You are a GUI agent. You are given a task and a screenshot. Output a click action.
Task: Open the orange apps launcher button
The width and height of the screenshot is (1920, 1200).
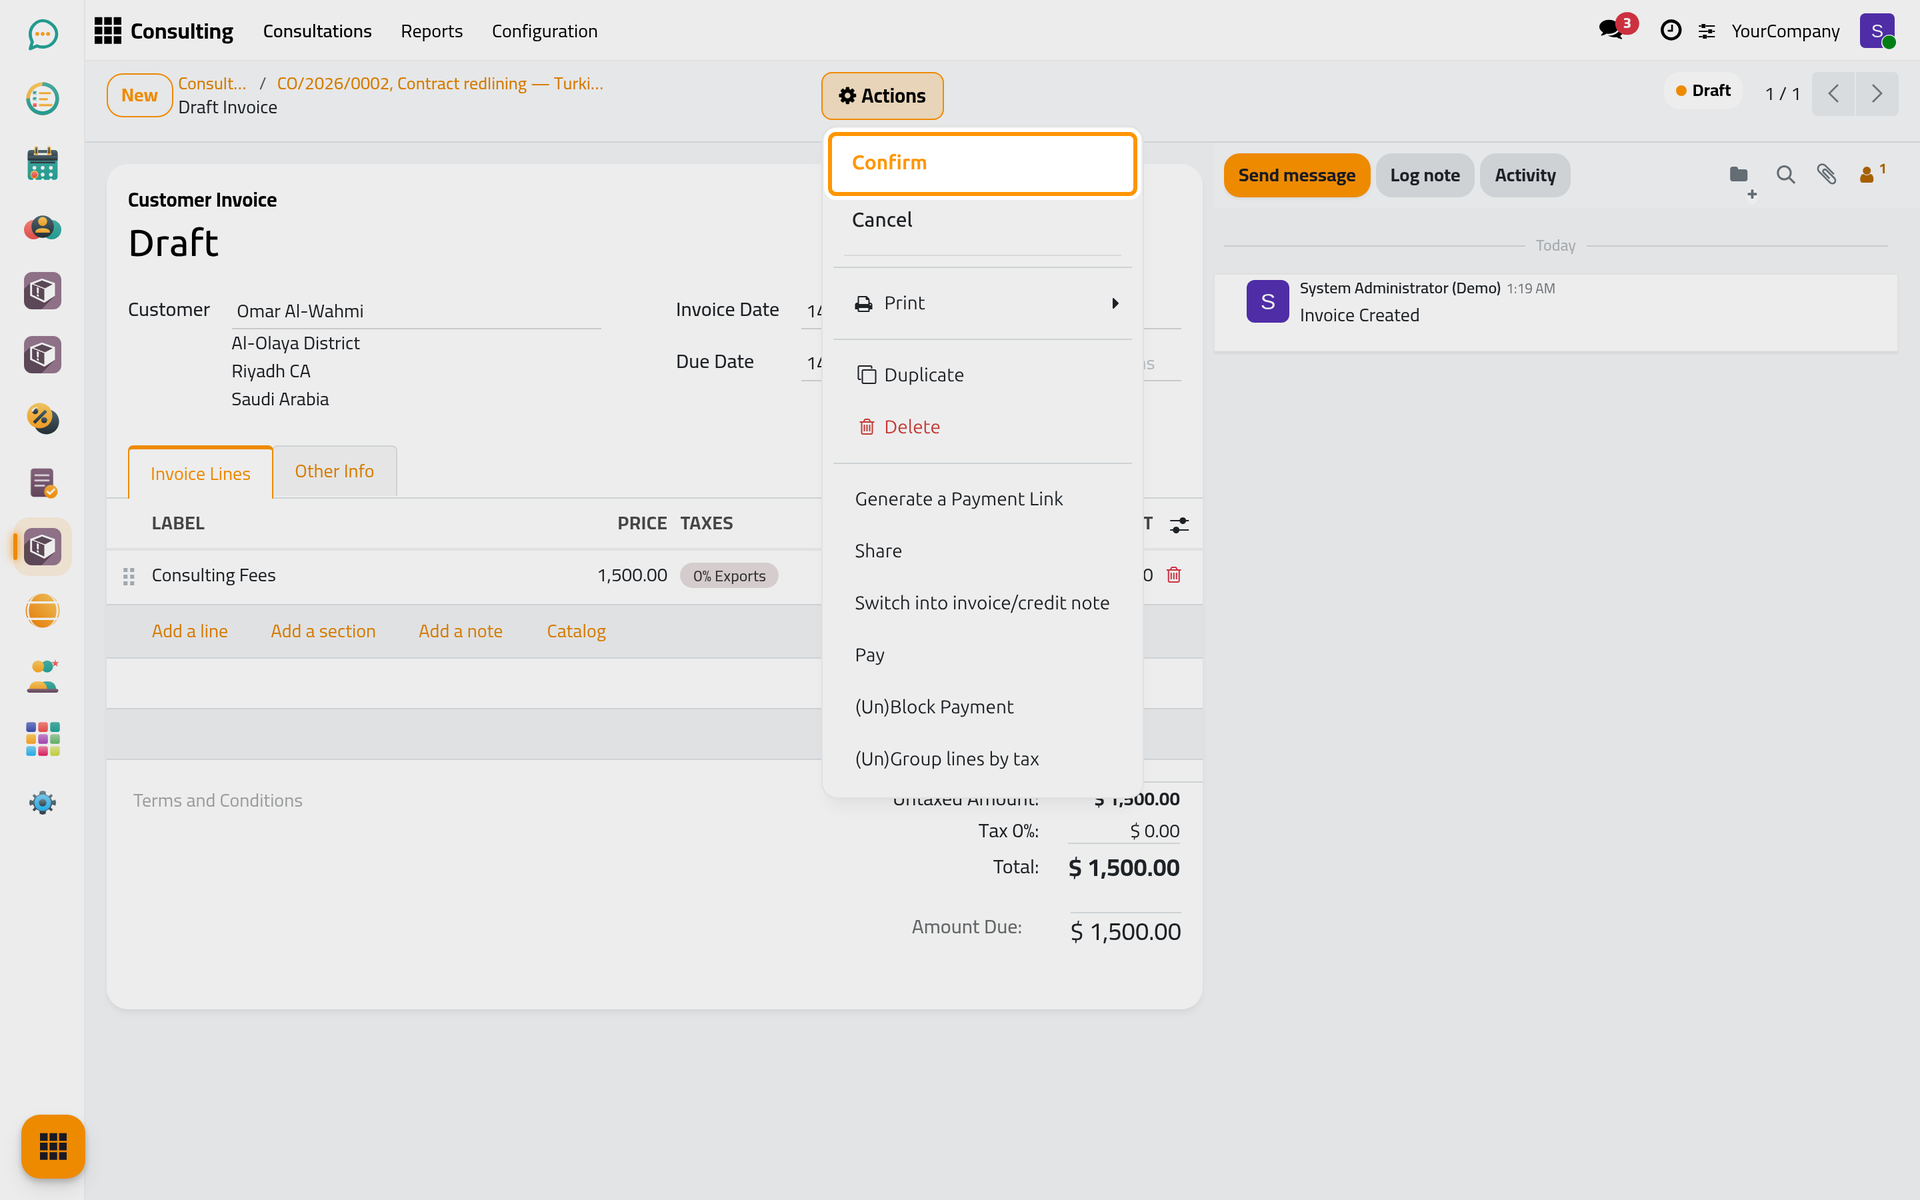point(53,1146)
